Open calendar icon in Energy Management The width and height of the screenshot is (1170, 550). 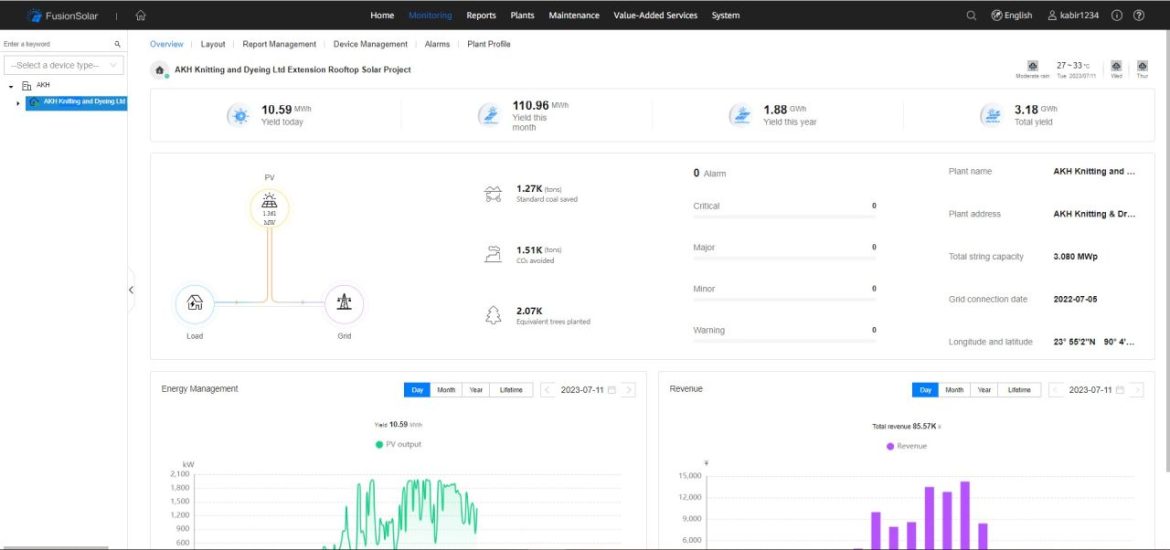pyautogui.click(x=612, y=390)
